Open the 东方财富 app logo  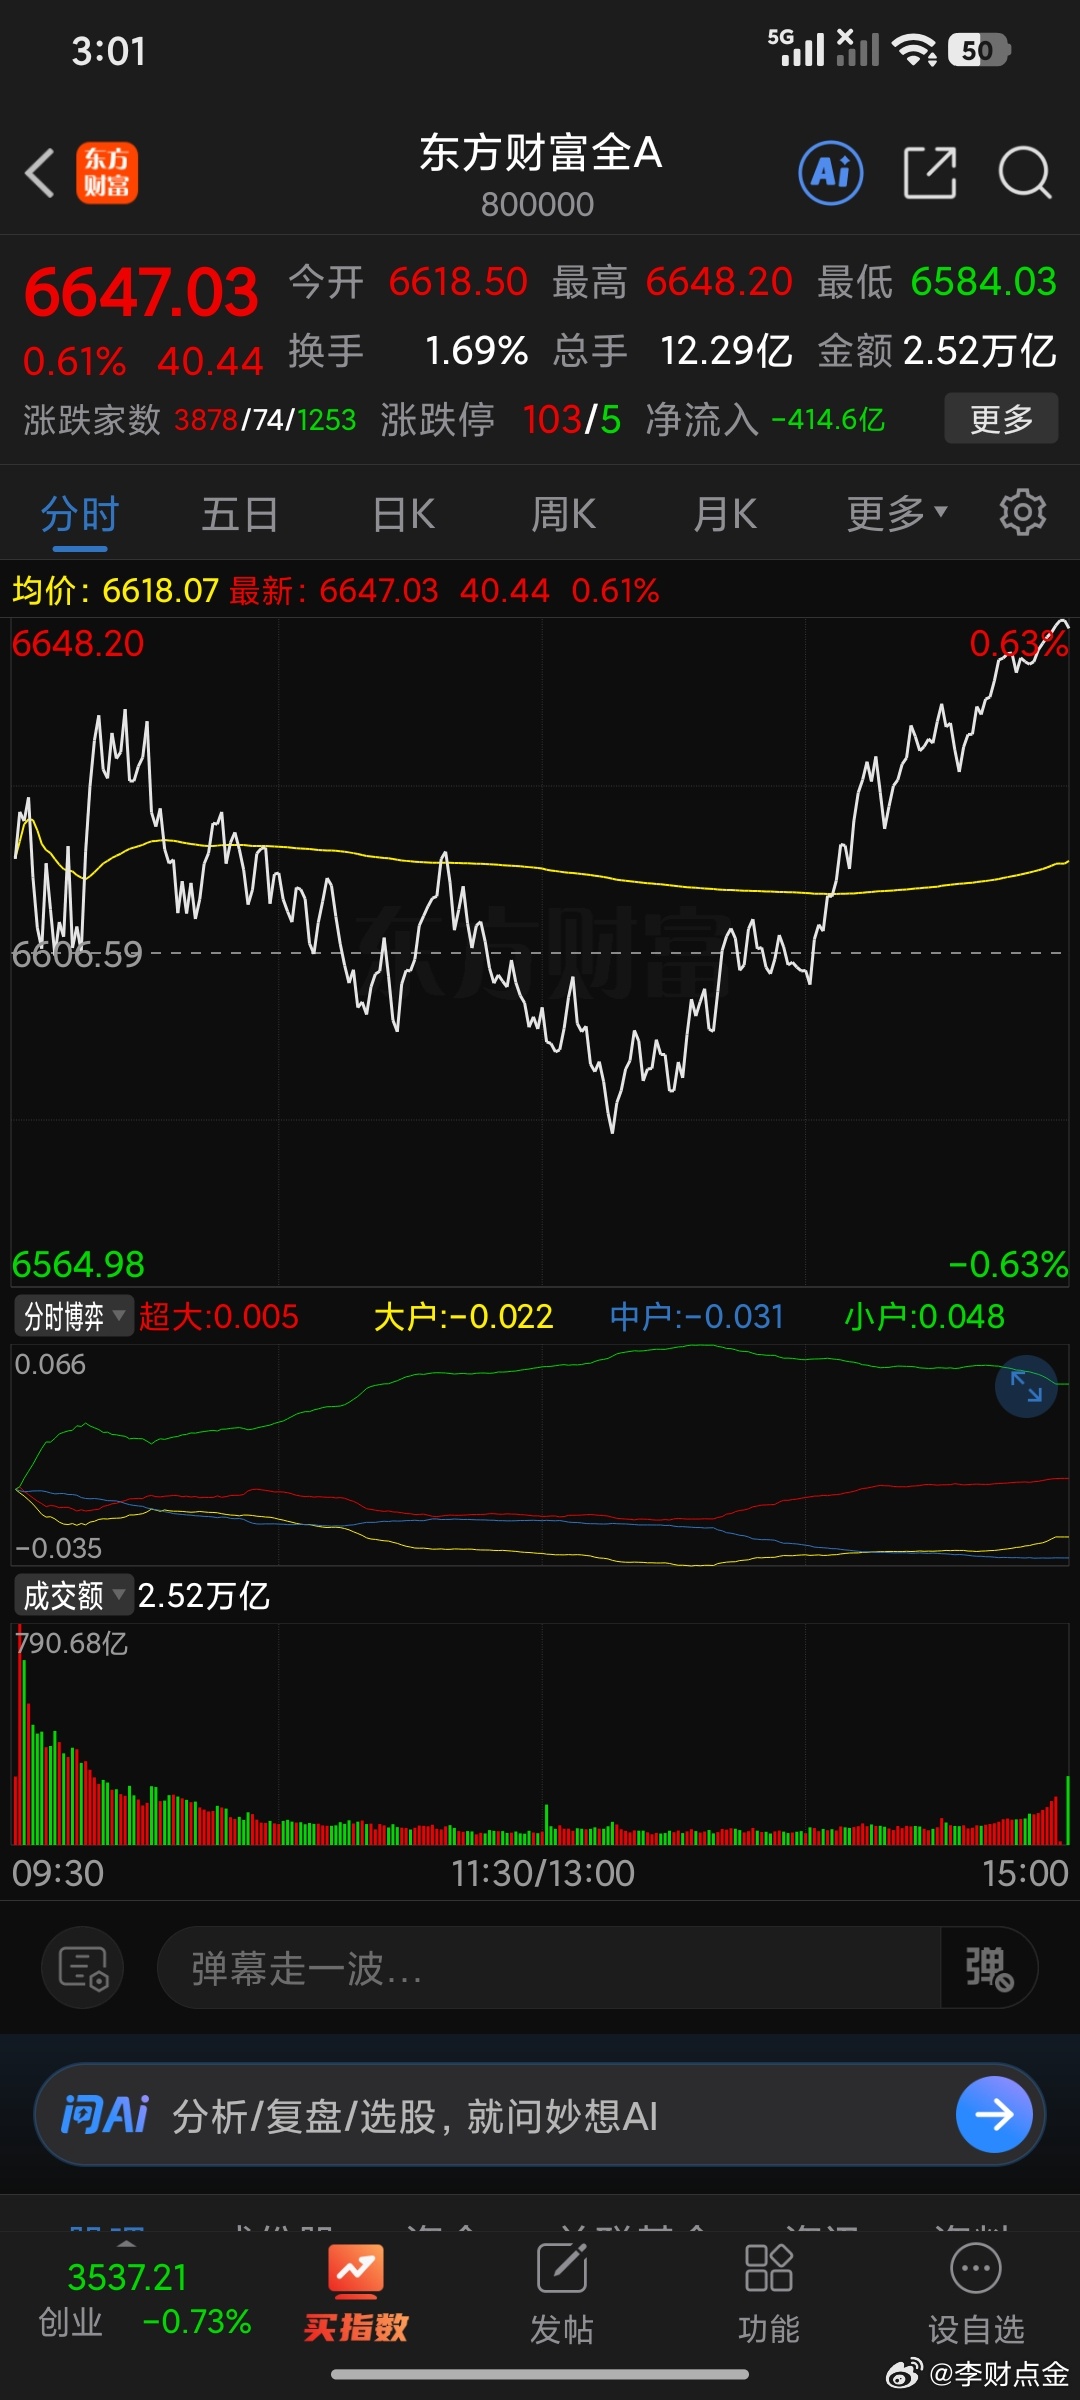[x=107, y=173]
